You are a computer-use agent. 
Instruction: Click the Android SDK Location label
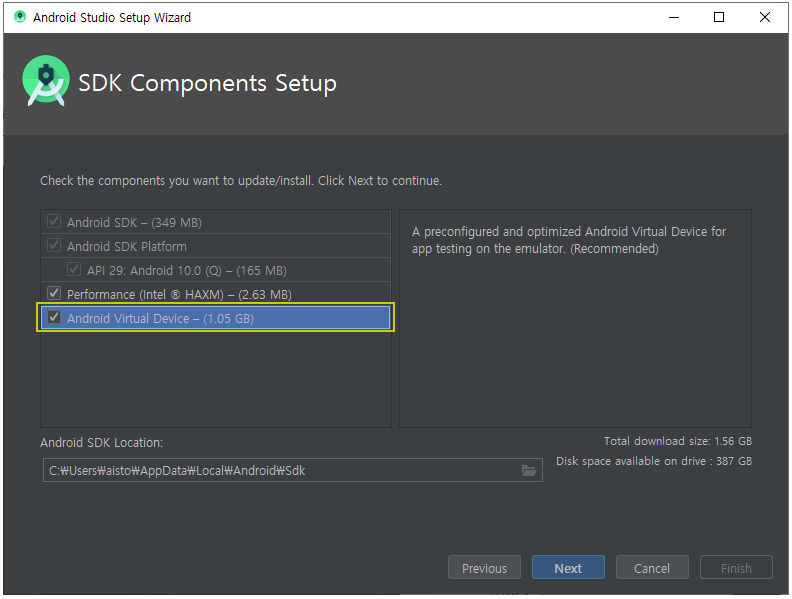point(102,442)
